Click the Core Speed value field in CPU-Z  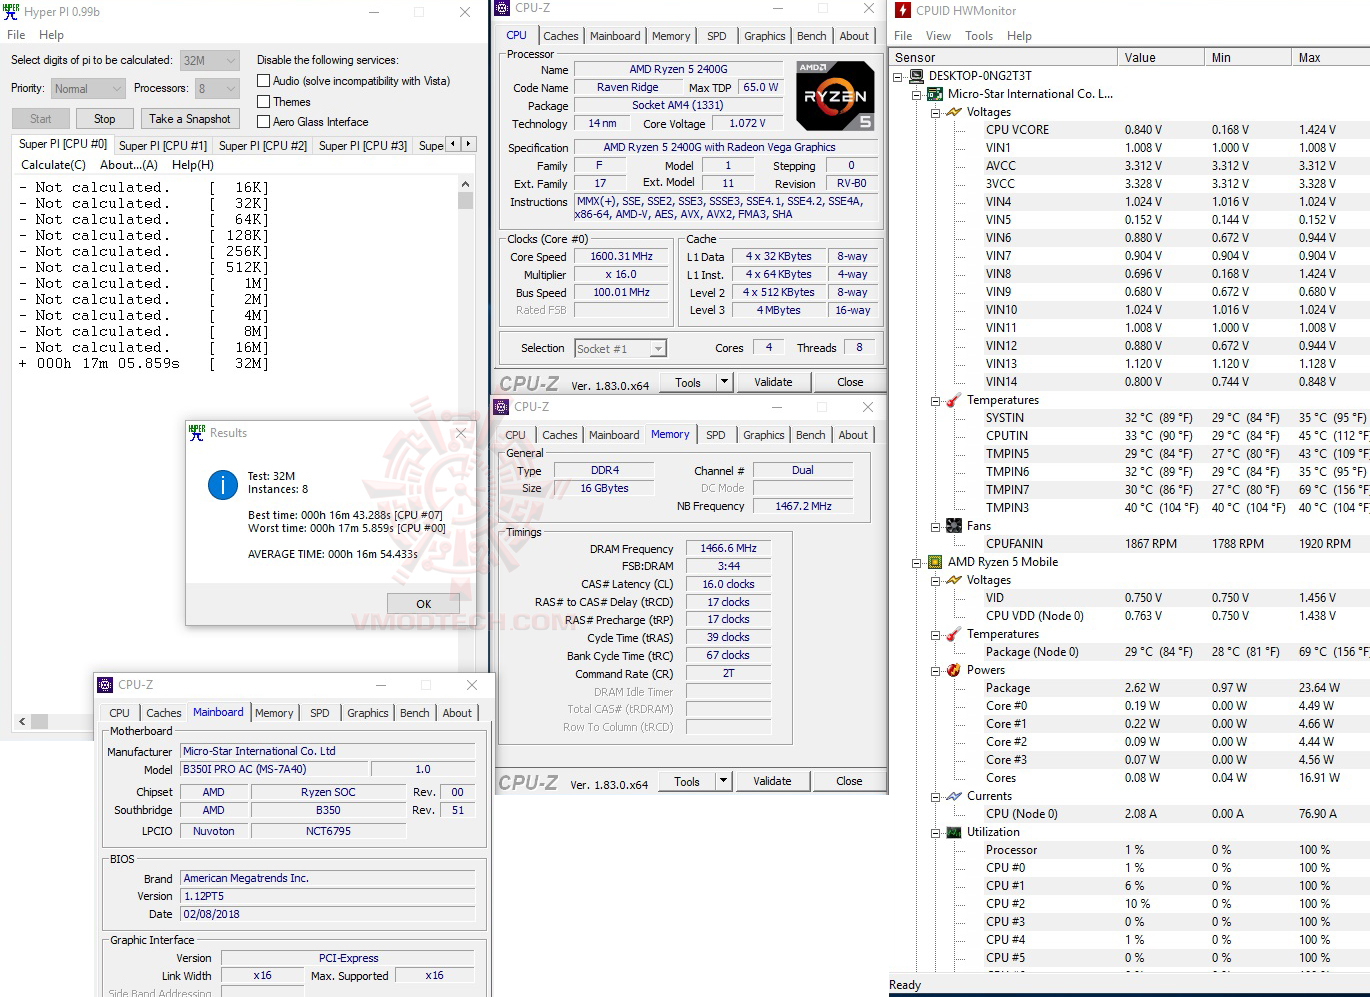click(622, 256)
